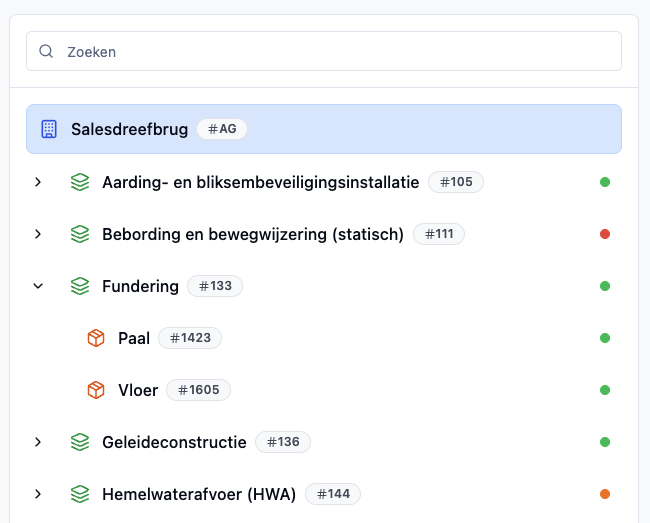
Task: Expand the Hemelwaterafvoer (HWA) node
Action: tap(38, 494)
